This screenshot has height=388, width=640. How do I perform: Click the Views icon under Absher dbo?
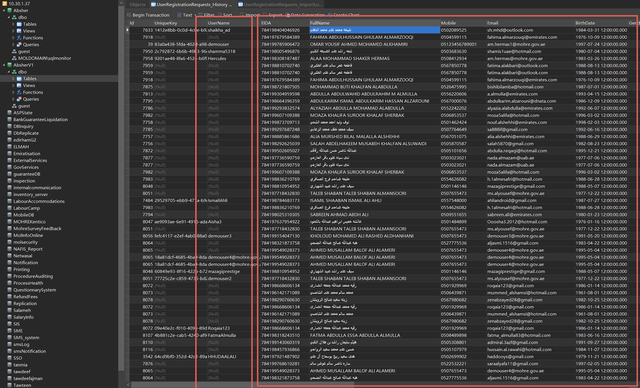(x=19, y=31)
